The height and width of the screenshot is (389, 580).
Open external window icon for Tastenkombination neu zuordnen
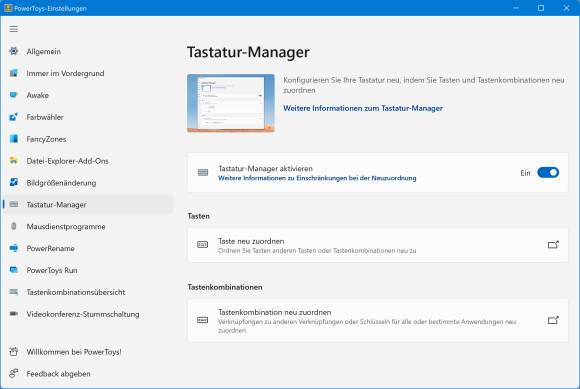pyautogui.click(x=553, y=320)
